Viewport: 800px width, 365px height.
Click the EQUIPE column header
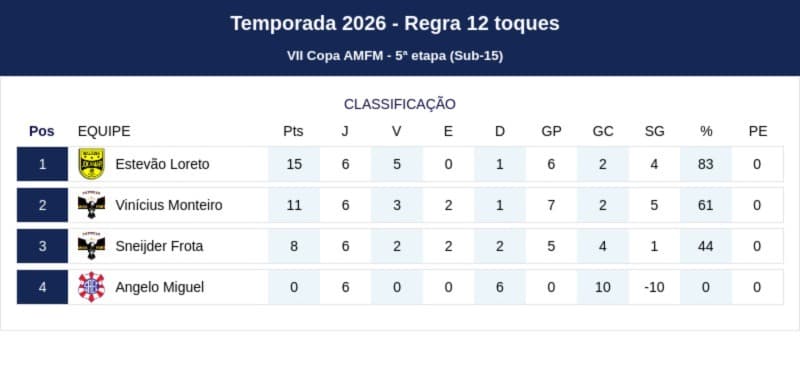point(104,131)
